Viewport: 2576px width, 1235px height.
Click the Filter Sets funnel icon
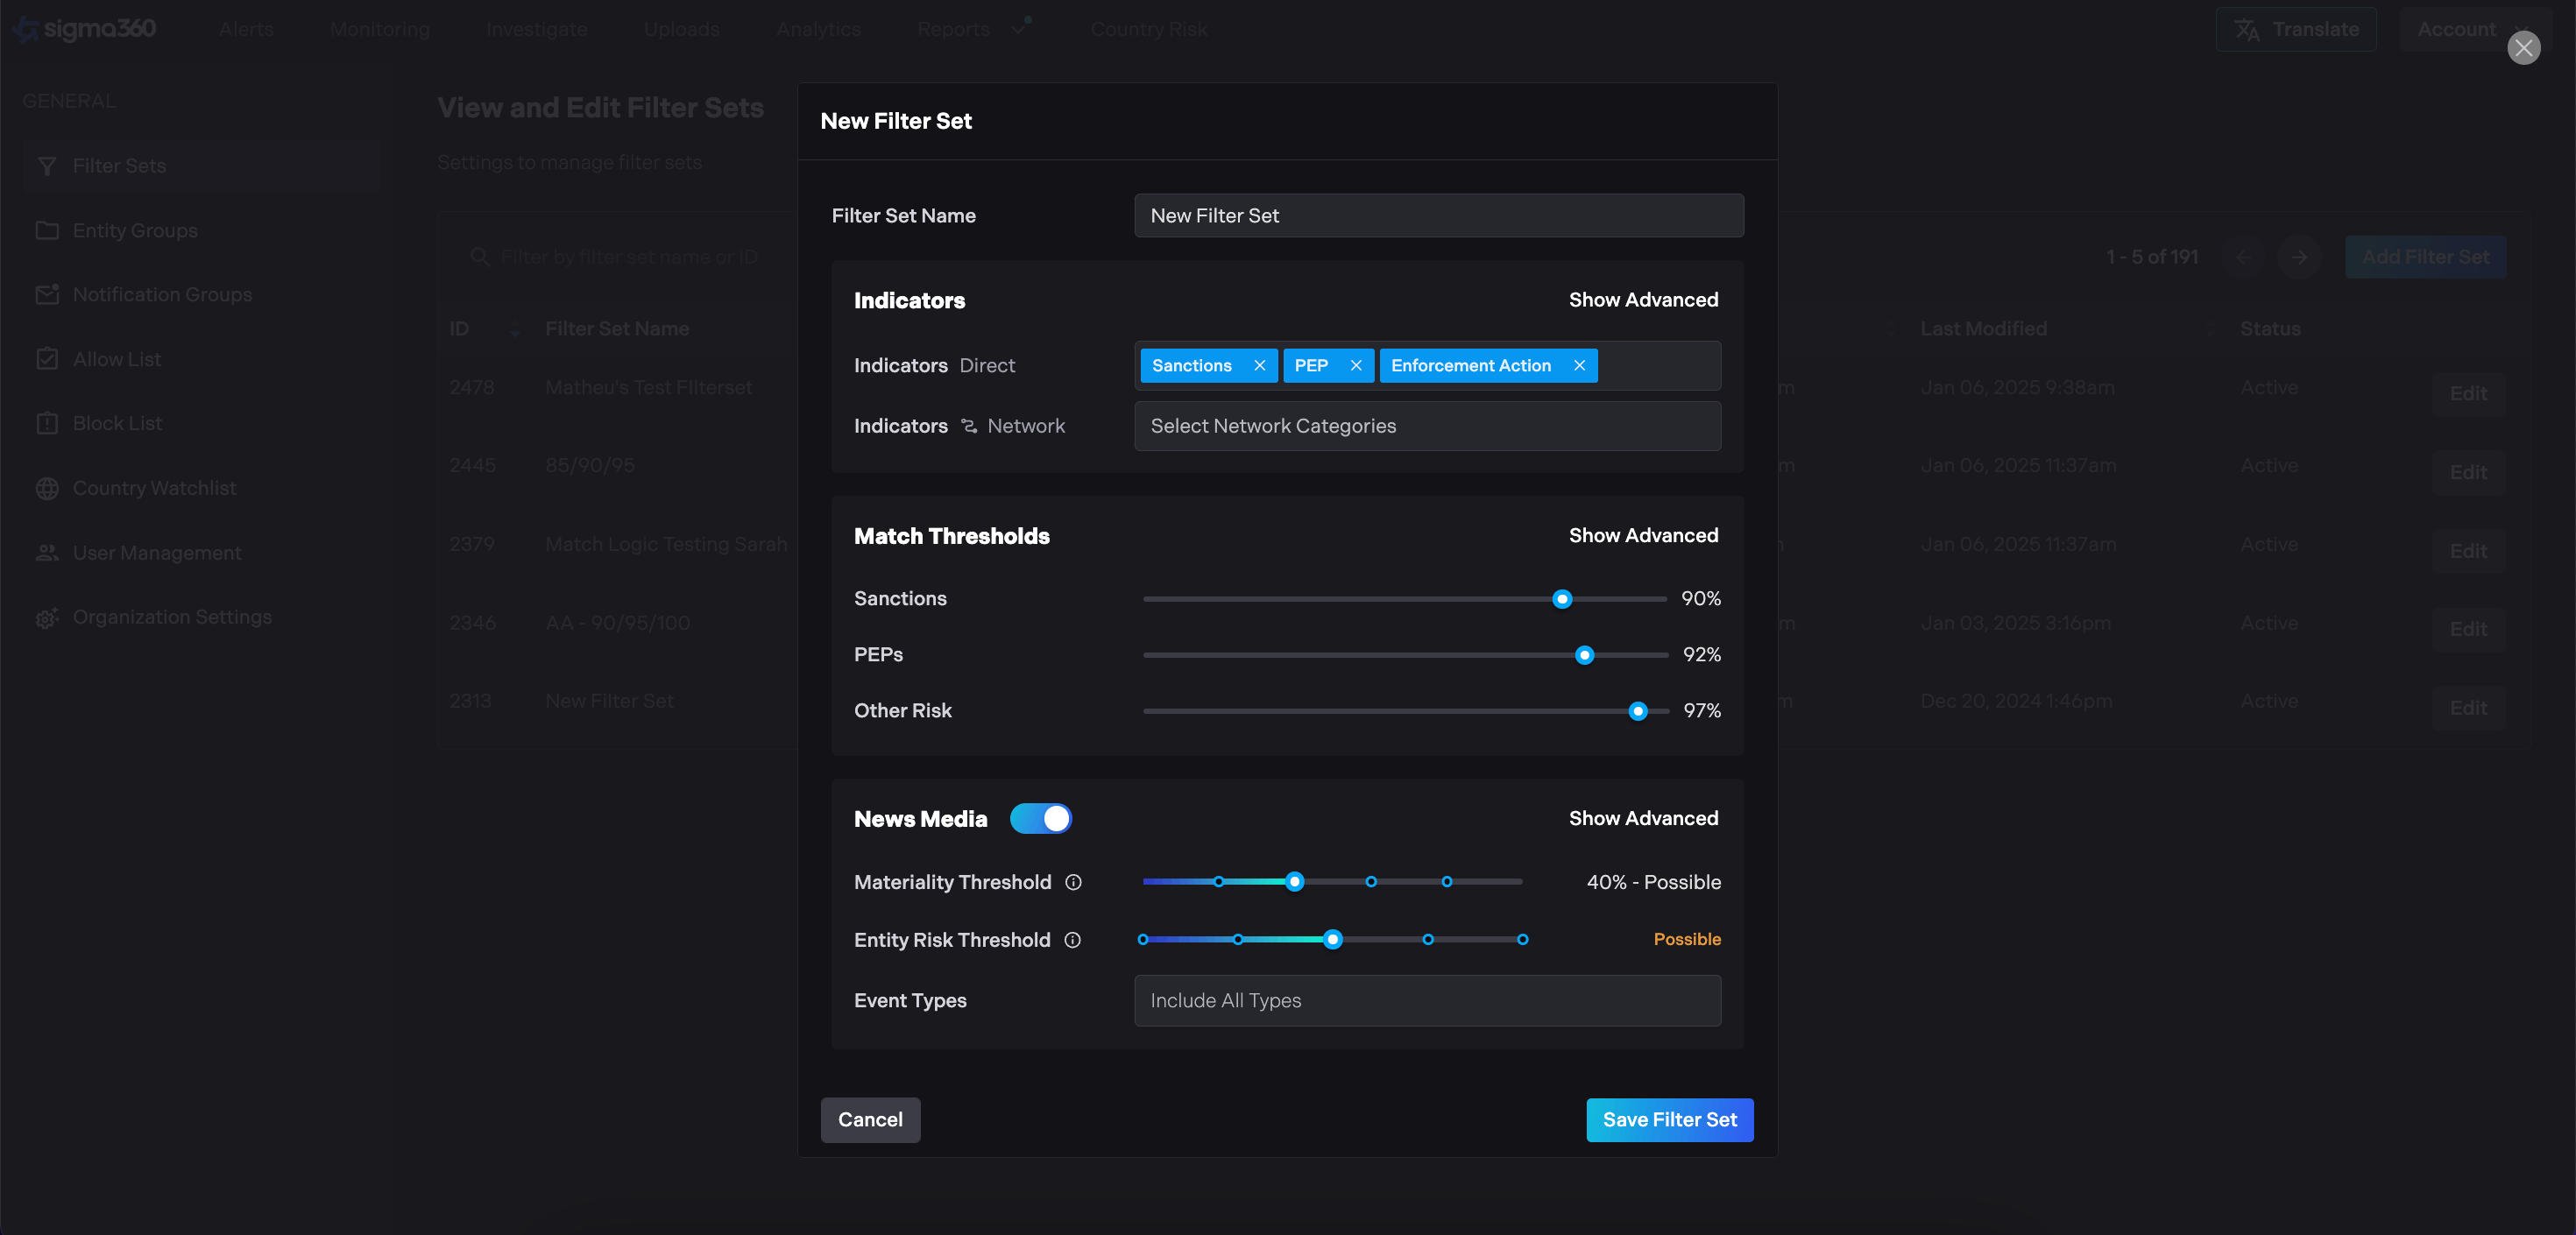click(46, 166)
